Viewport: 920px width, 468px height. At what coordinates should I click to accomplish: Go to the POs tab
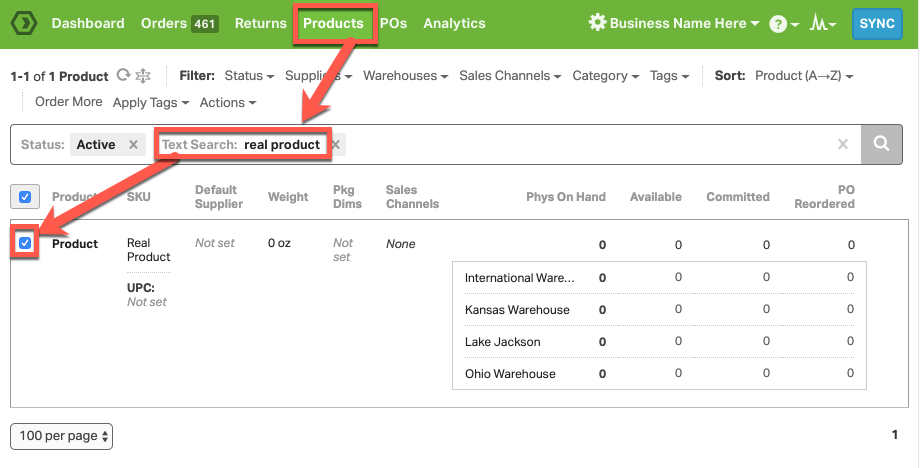[393, 23]
